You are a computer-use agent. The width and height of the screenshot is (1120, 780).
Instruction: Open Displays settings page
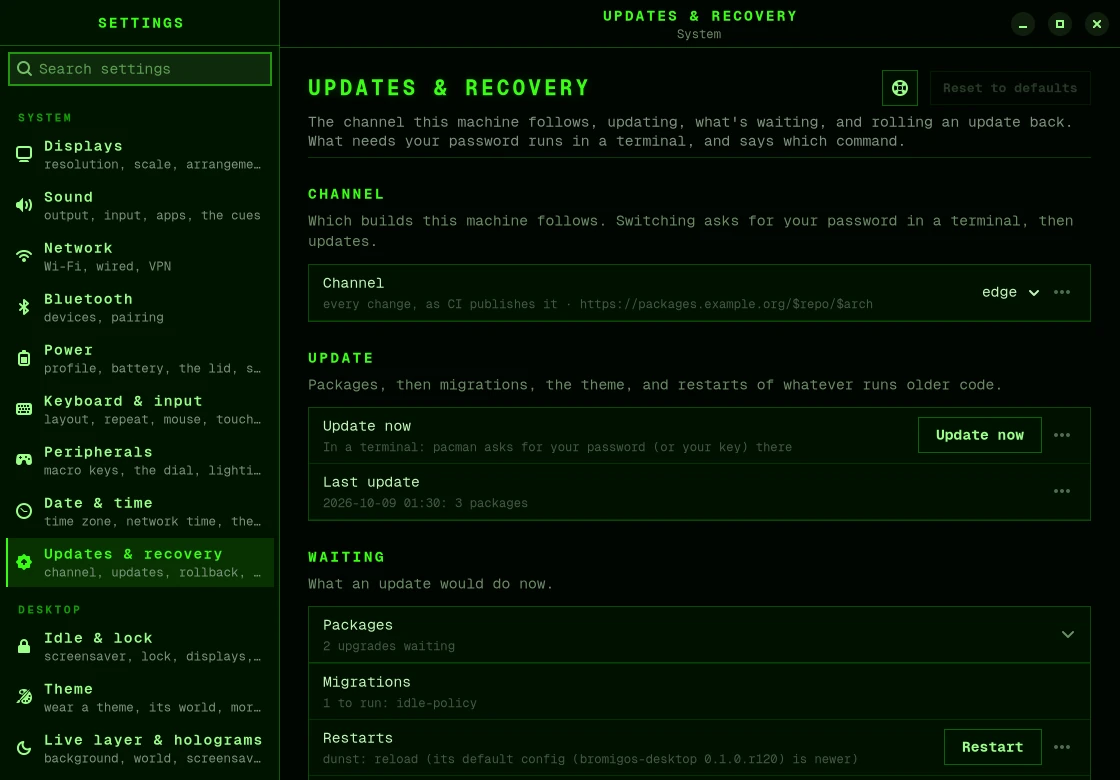click(x=140, y=154)
